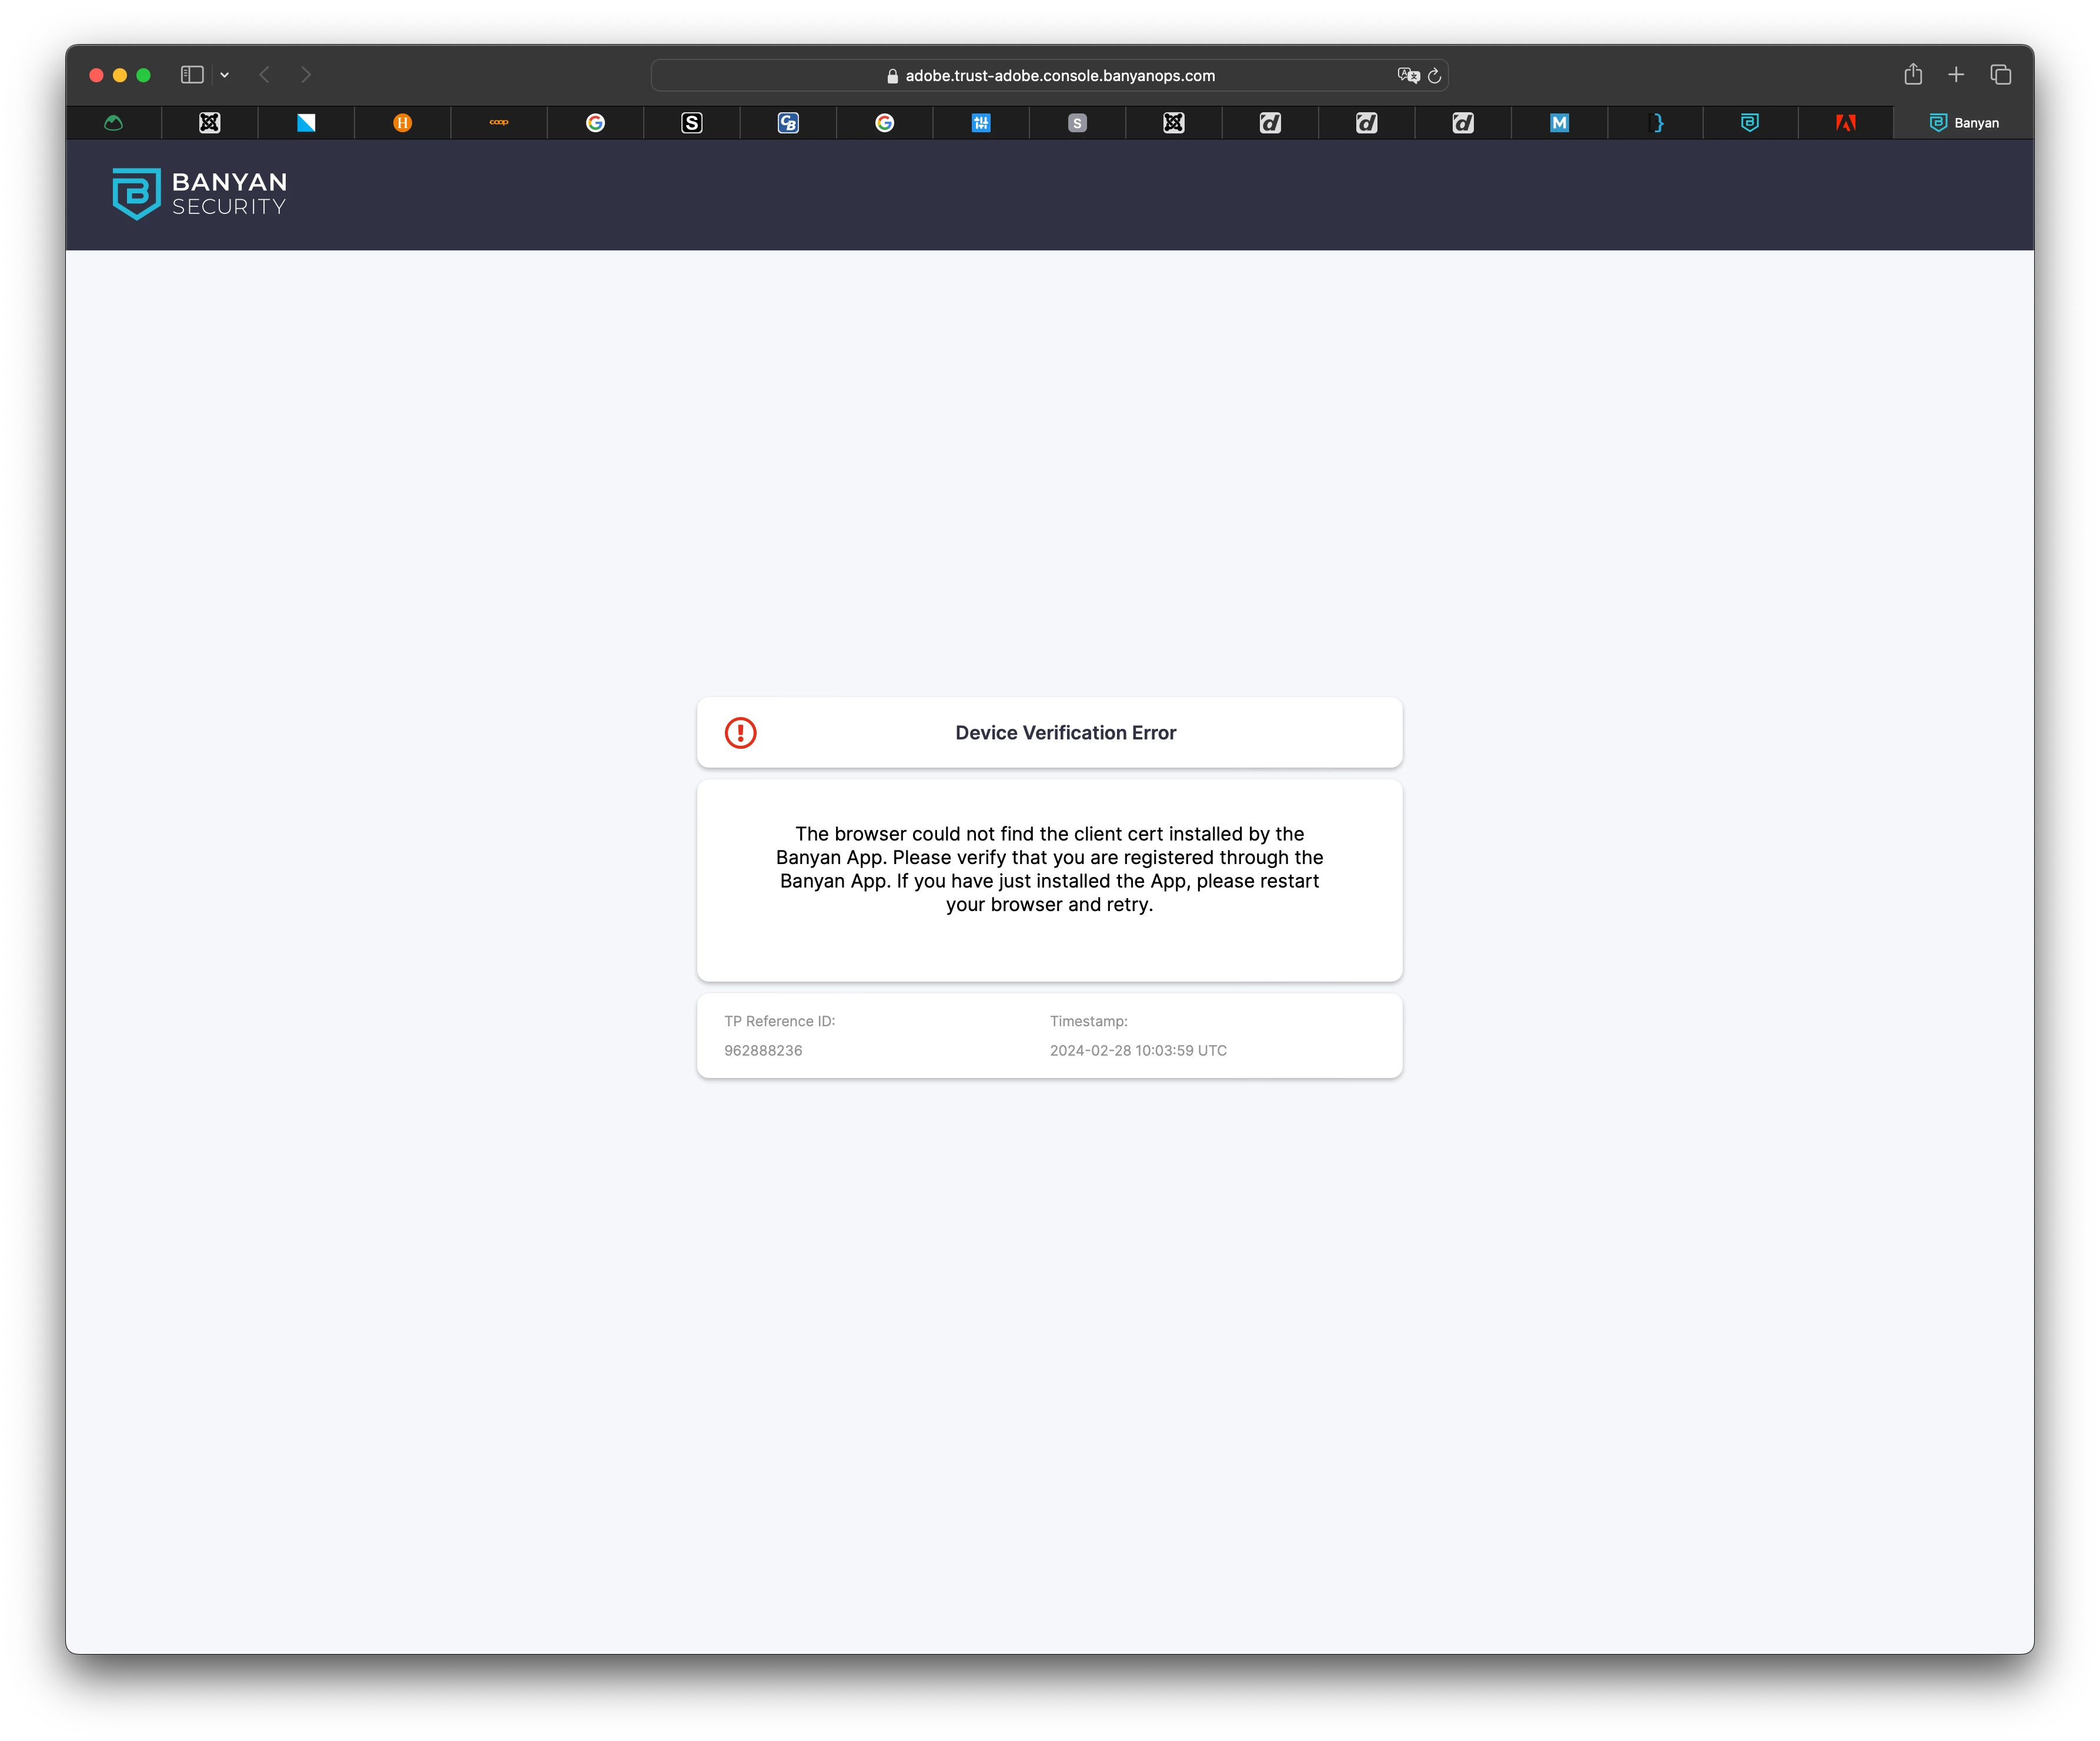Toggle the Safari sidebar icon
Image resolution: width=2100 pixels, height=1741 pixels.
192,75
